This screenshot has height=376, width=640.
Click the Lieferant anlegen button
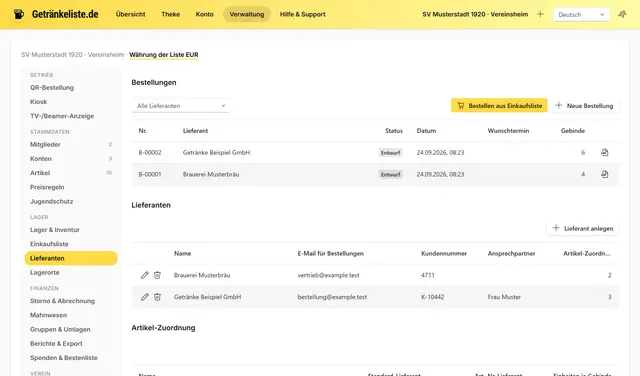point(582,229)
